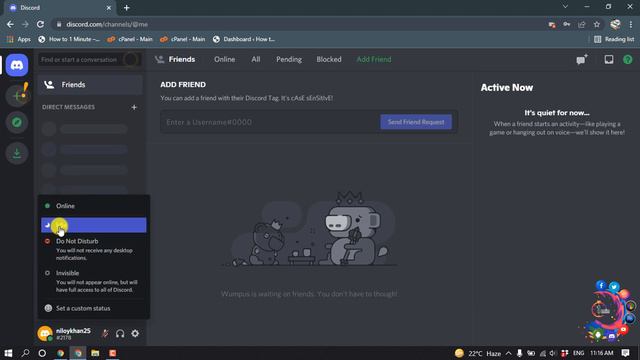
Task: Open the Inbox icon in the top bar
Action: point(609,60)
